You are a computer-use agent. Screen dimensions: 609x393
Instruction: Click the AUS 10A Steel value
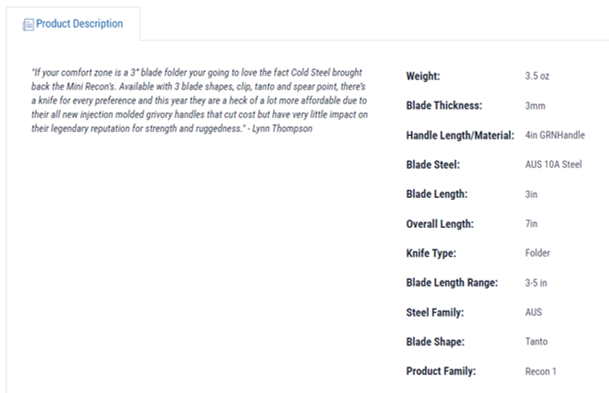553,165
